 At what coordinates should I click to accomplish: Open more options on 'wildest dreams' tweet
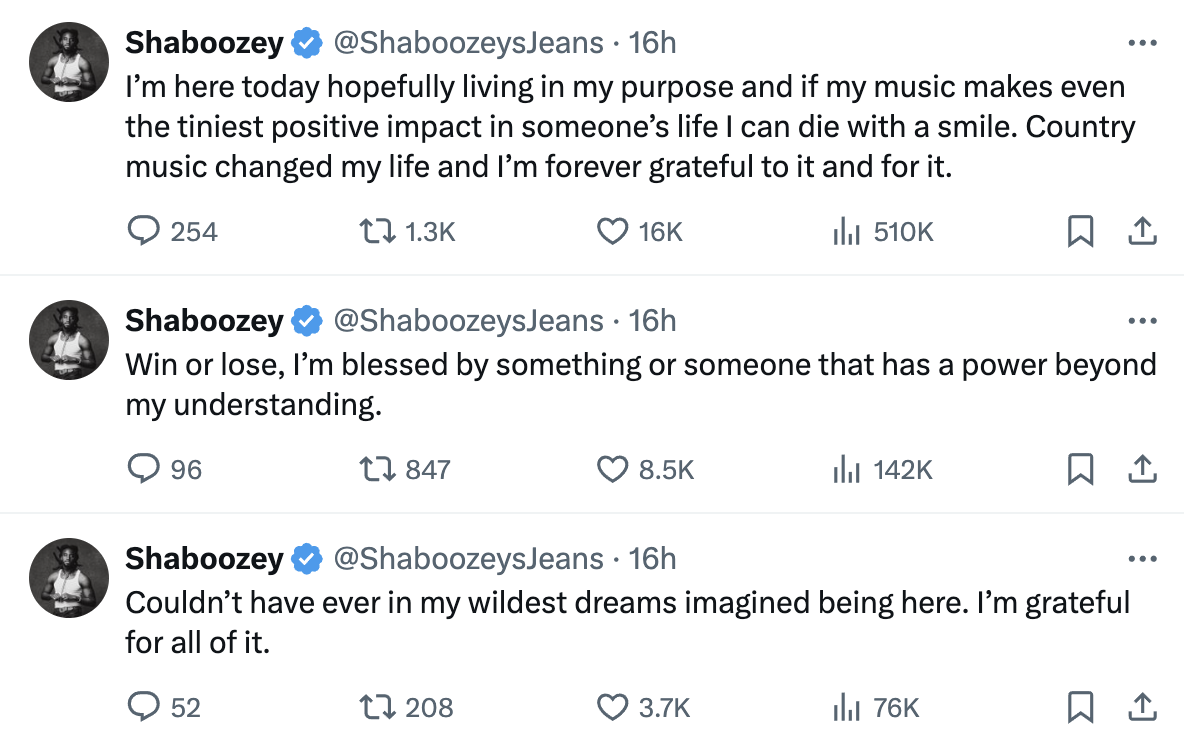point(1142,559)
